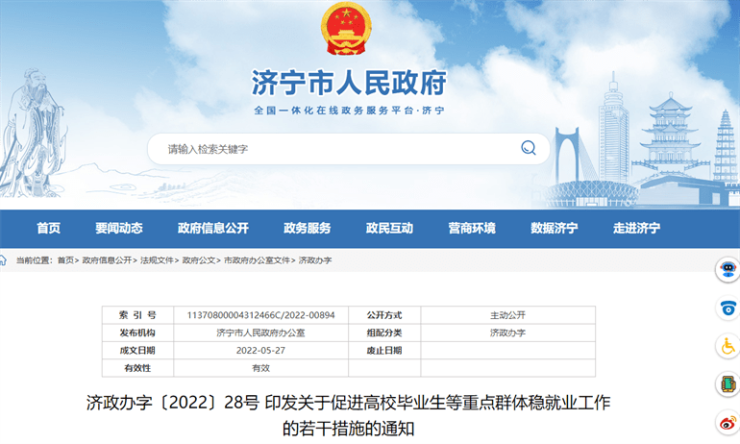Open the wheelchair accessibility icon

(x=727, y=346)
